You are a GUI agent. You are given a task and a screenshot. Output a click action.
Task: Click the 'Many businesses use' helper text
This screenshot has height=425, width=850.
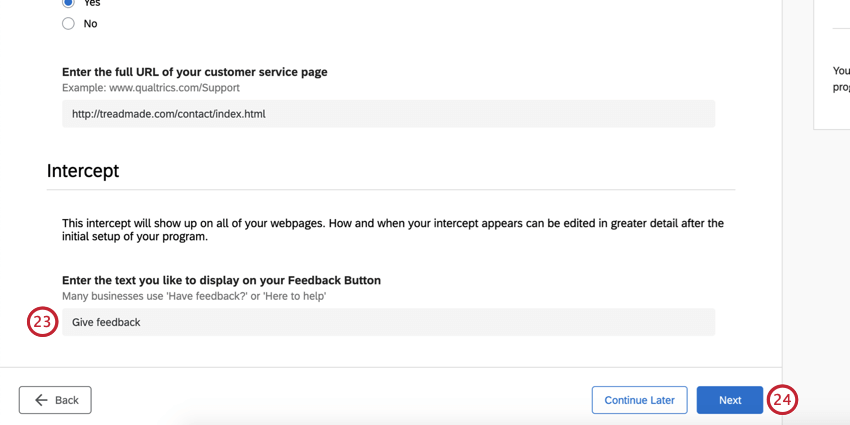click(194, 296)
